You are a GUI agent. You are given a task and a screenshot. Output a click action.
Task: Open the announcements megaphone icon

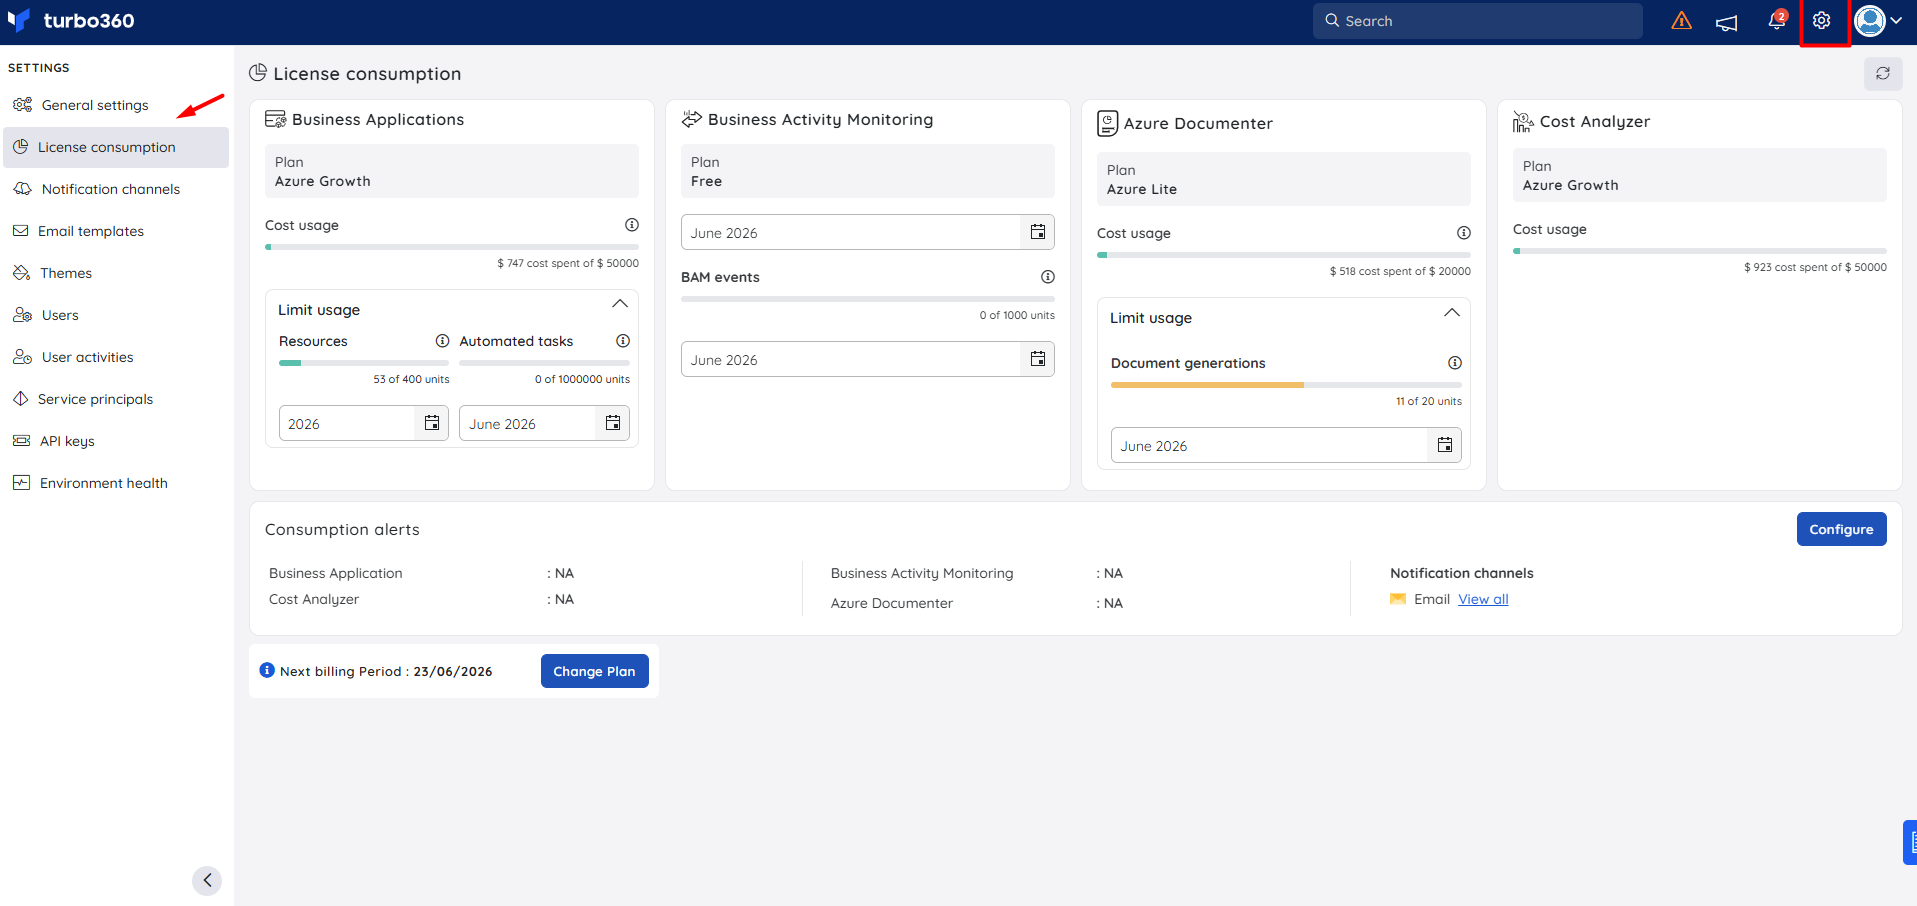pos(1727,22)
